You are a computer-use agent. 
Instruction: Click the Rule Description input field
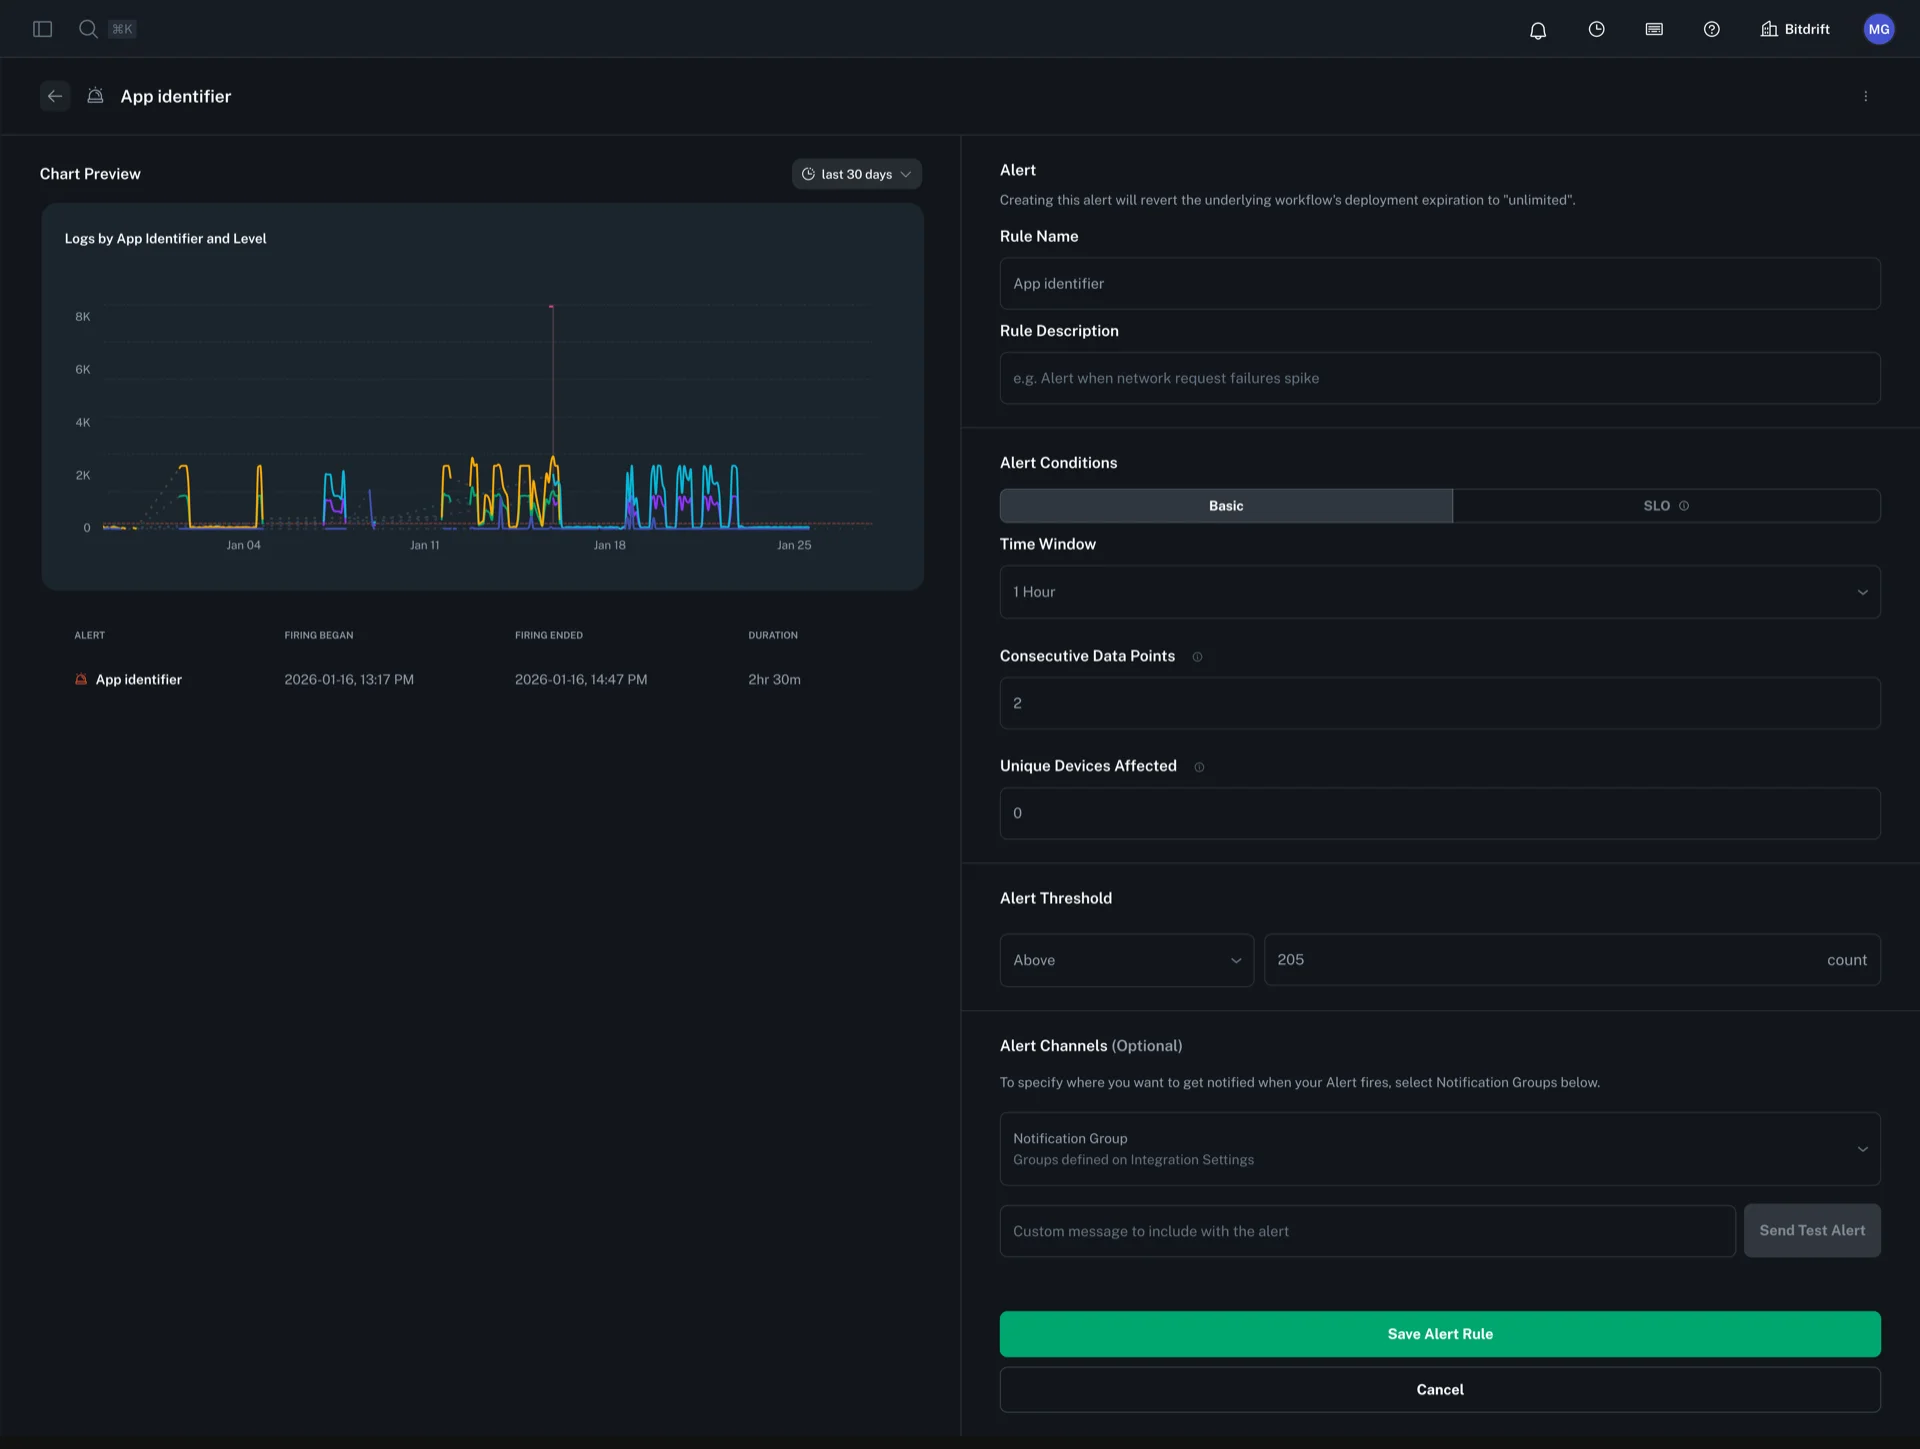[x=1439, y=378]
